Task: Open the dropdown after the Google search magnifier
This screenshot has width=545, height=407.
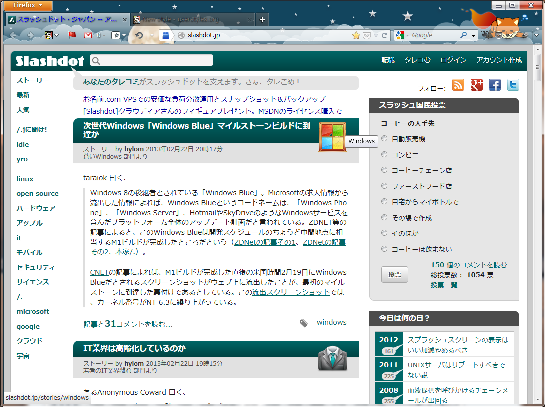Action: click(x=473, y=35)
